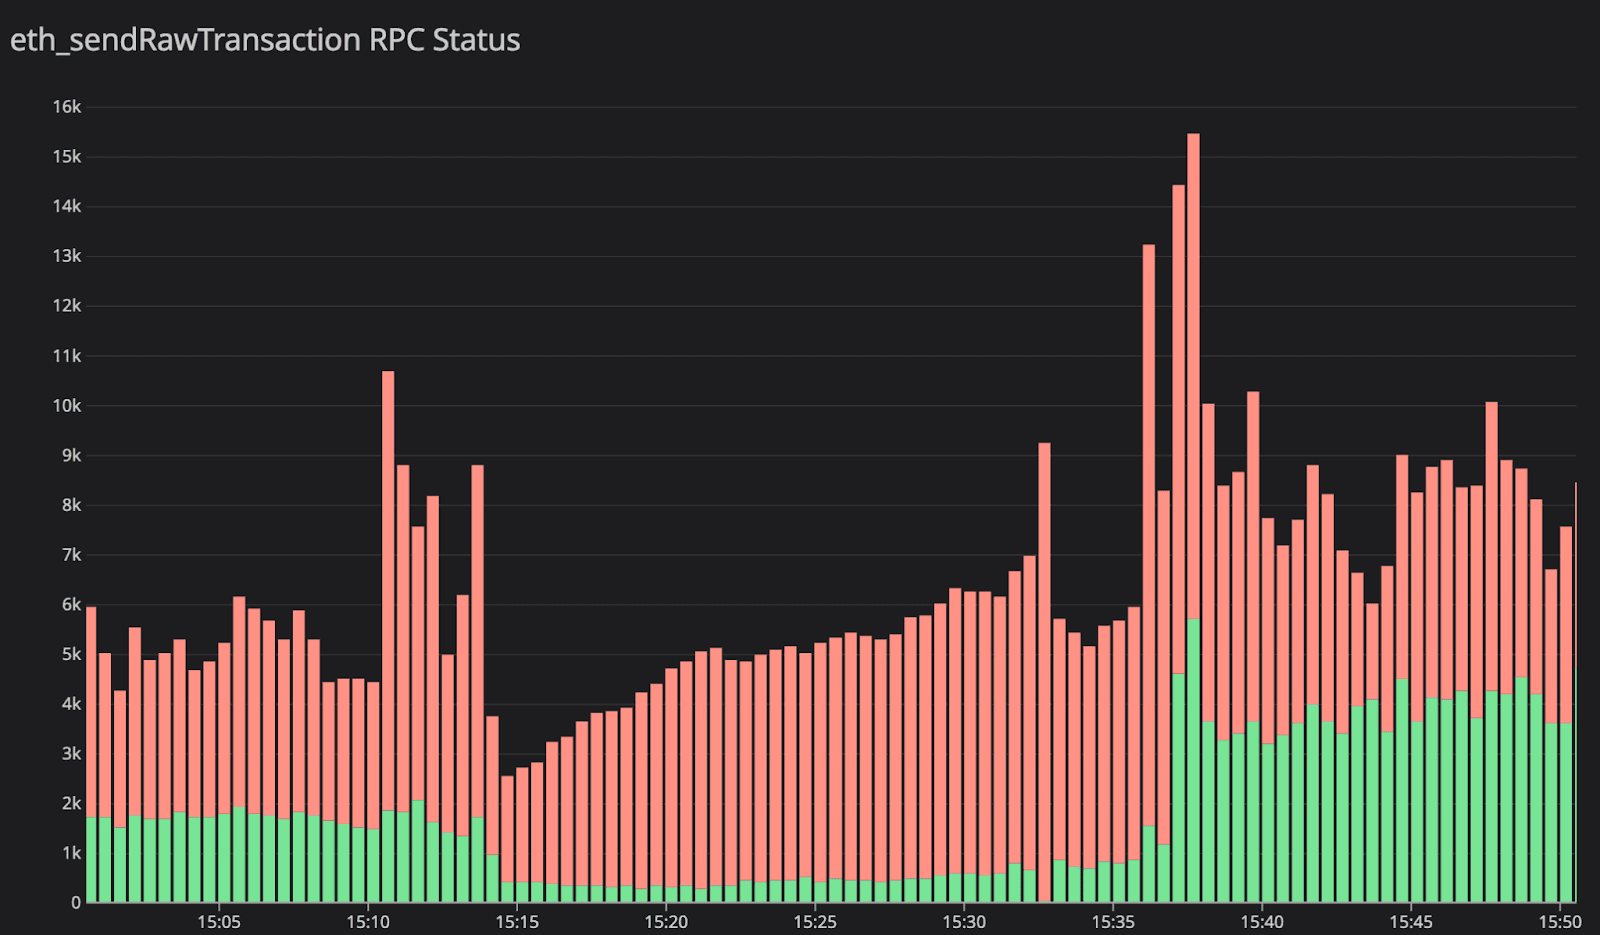Screen dimensions: 1600x935
Task: Click the 14k y-axis label
Action: [67, 206]
